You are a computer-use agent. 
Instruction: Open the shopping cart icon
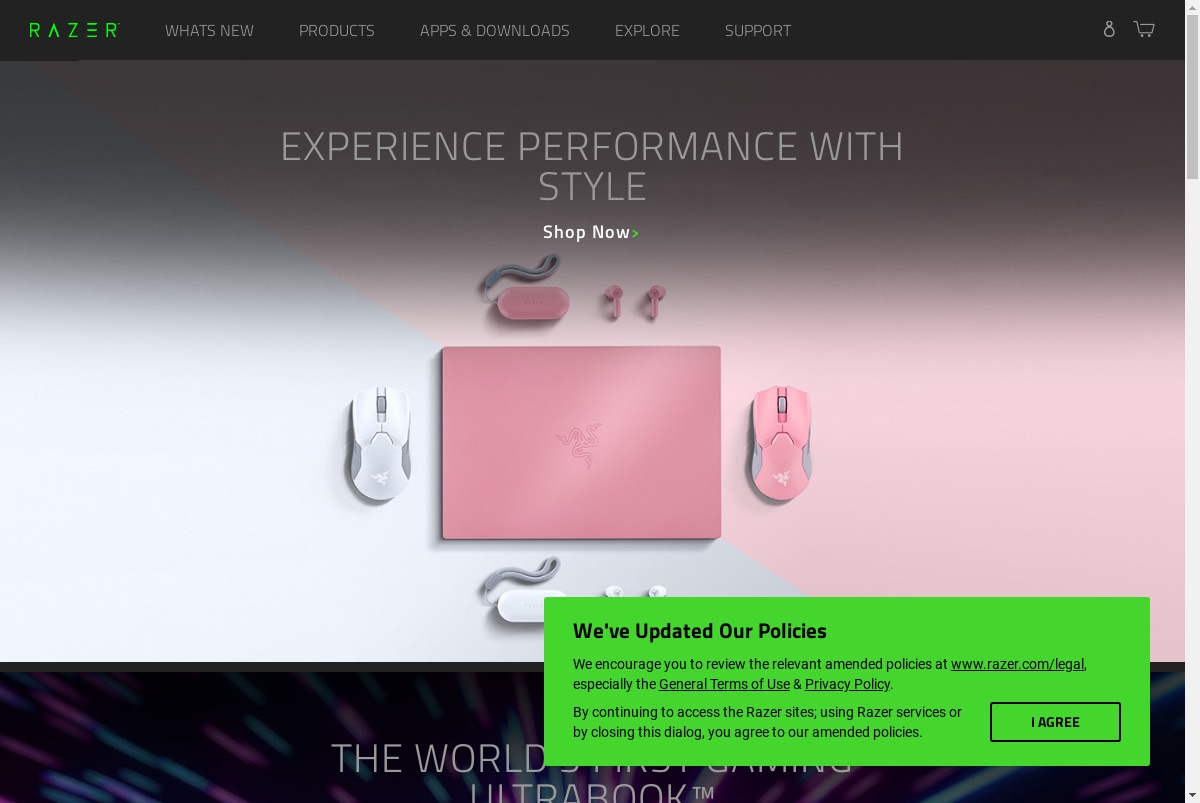click(x=1144, y=29)
